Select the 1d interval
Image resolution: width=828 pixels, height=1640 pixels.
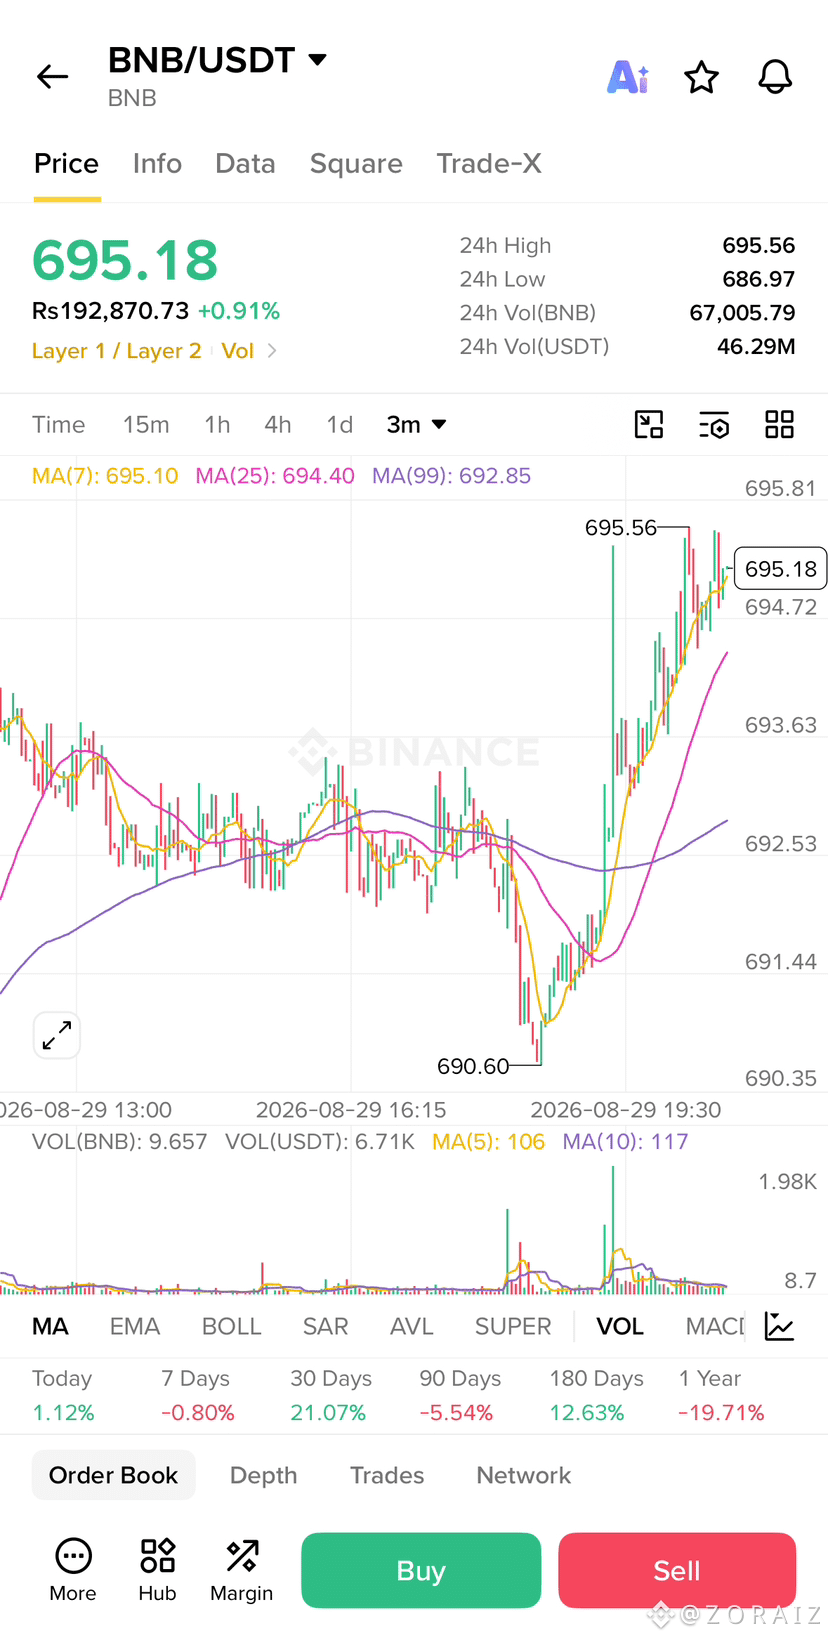[x=340, y=425]
